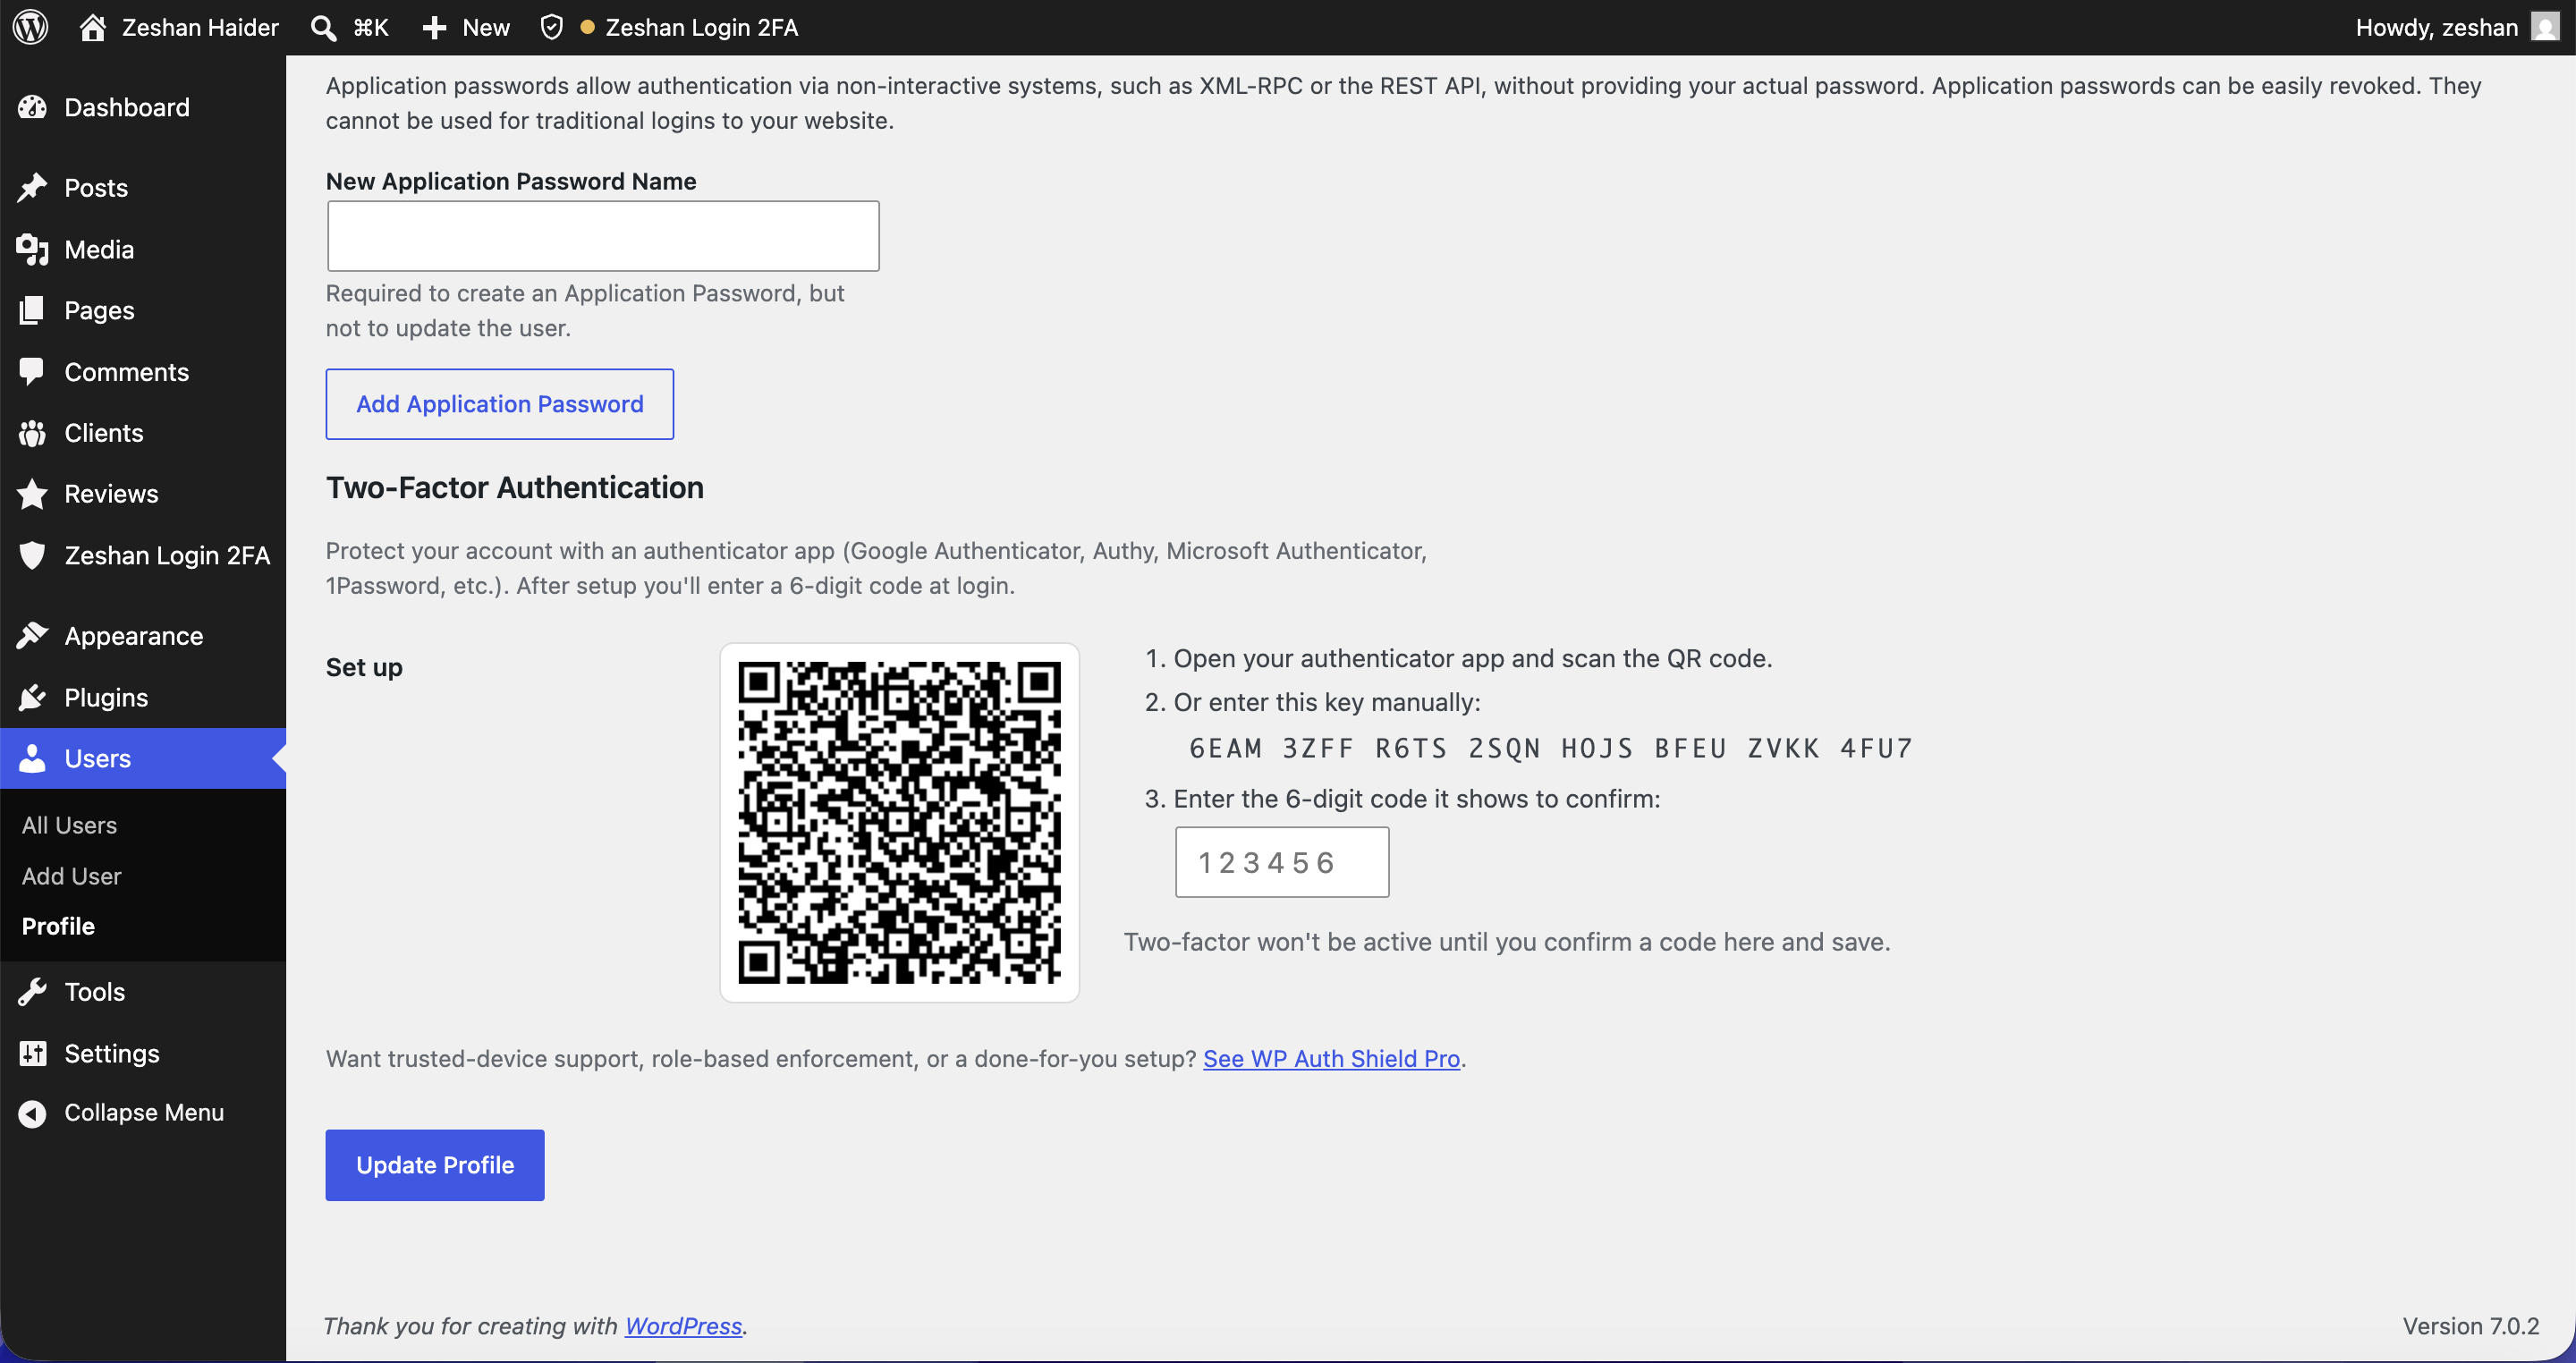Click the Comments bubble icon

(32, 371)
